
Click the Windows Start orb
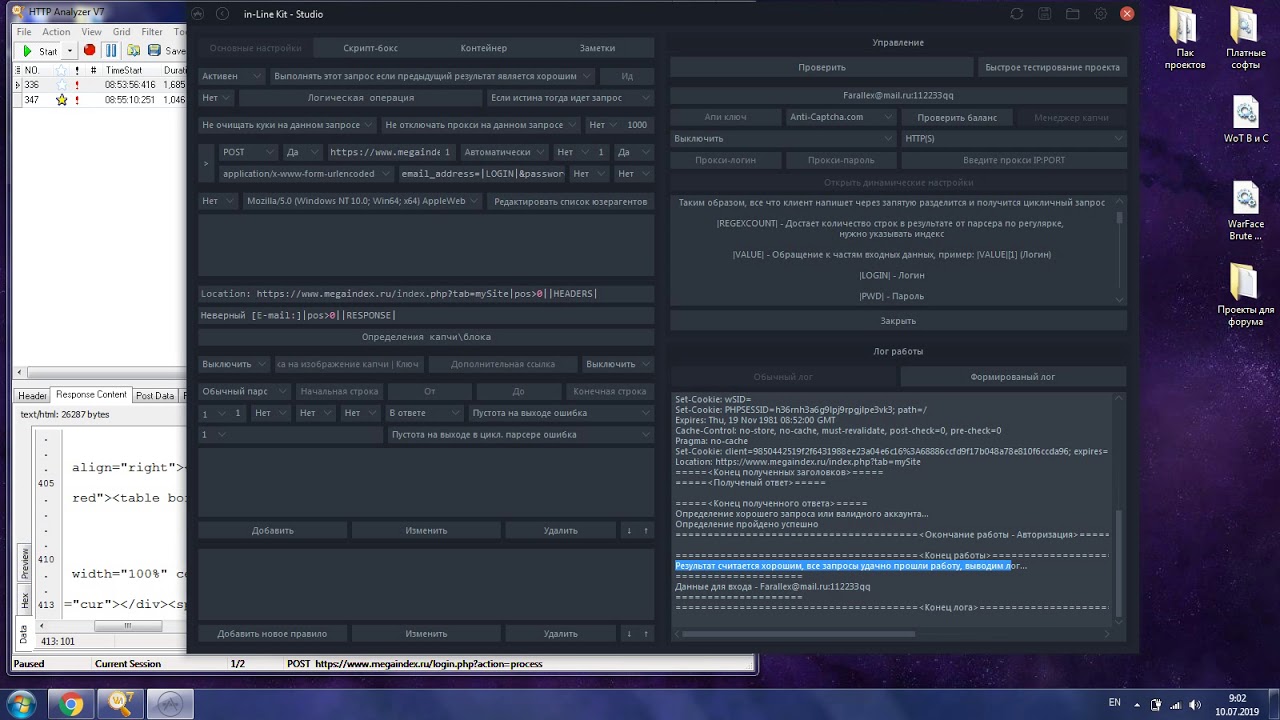point(21,704)
